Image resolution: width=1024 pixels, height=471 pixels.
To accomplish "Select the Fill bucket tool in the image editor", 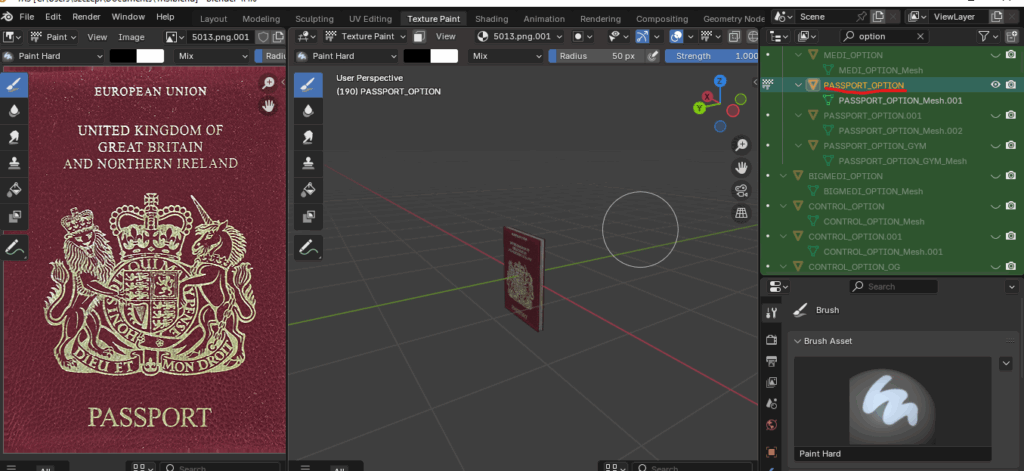I will [x=15, y=189].
